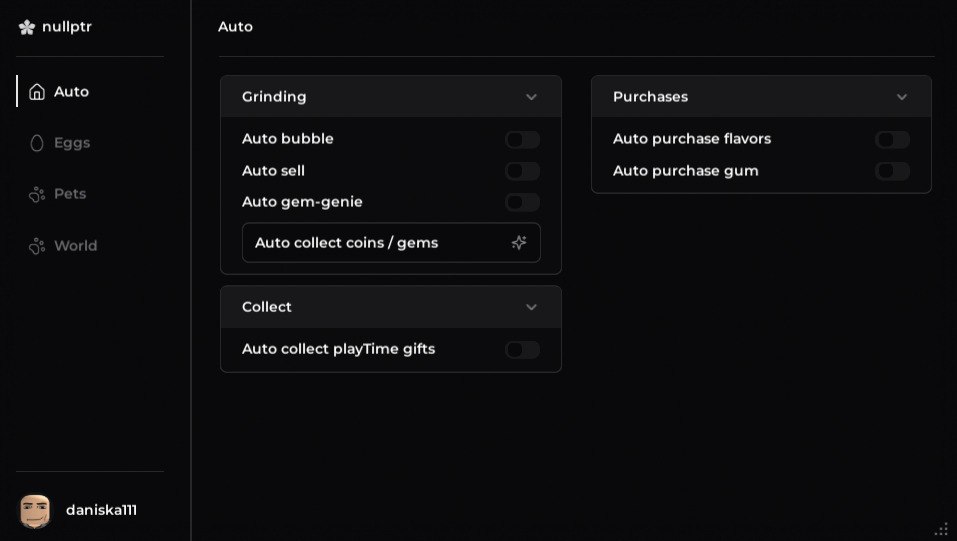Viewport: 957px width, 541px height.
Task: Toggle Auto gem-genie on
Action: [522, 202]
